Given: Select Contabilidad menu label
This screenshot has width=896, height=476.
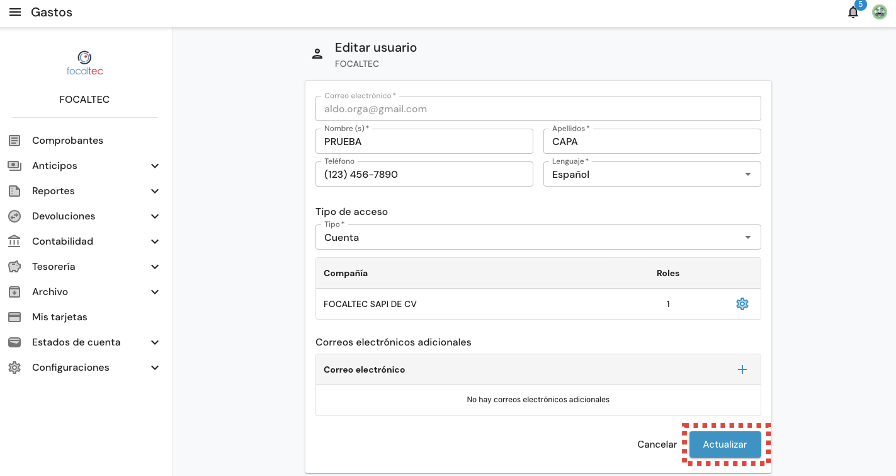Looking at the screenshot, I should pyautogui.click(x=62, y=241).
